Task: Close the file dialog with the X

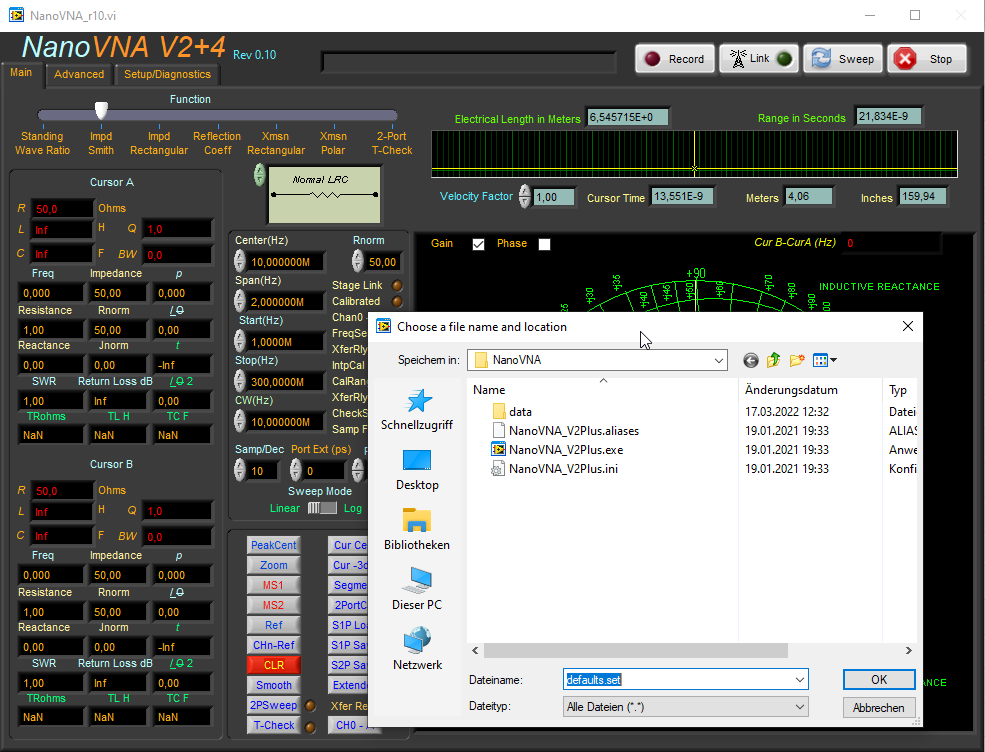Action: [908, 326]
